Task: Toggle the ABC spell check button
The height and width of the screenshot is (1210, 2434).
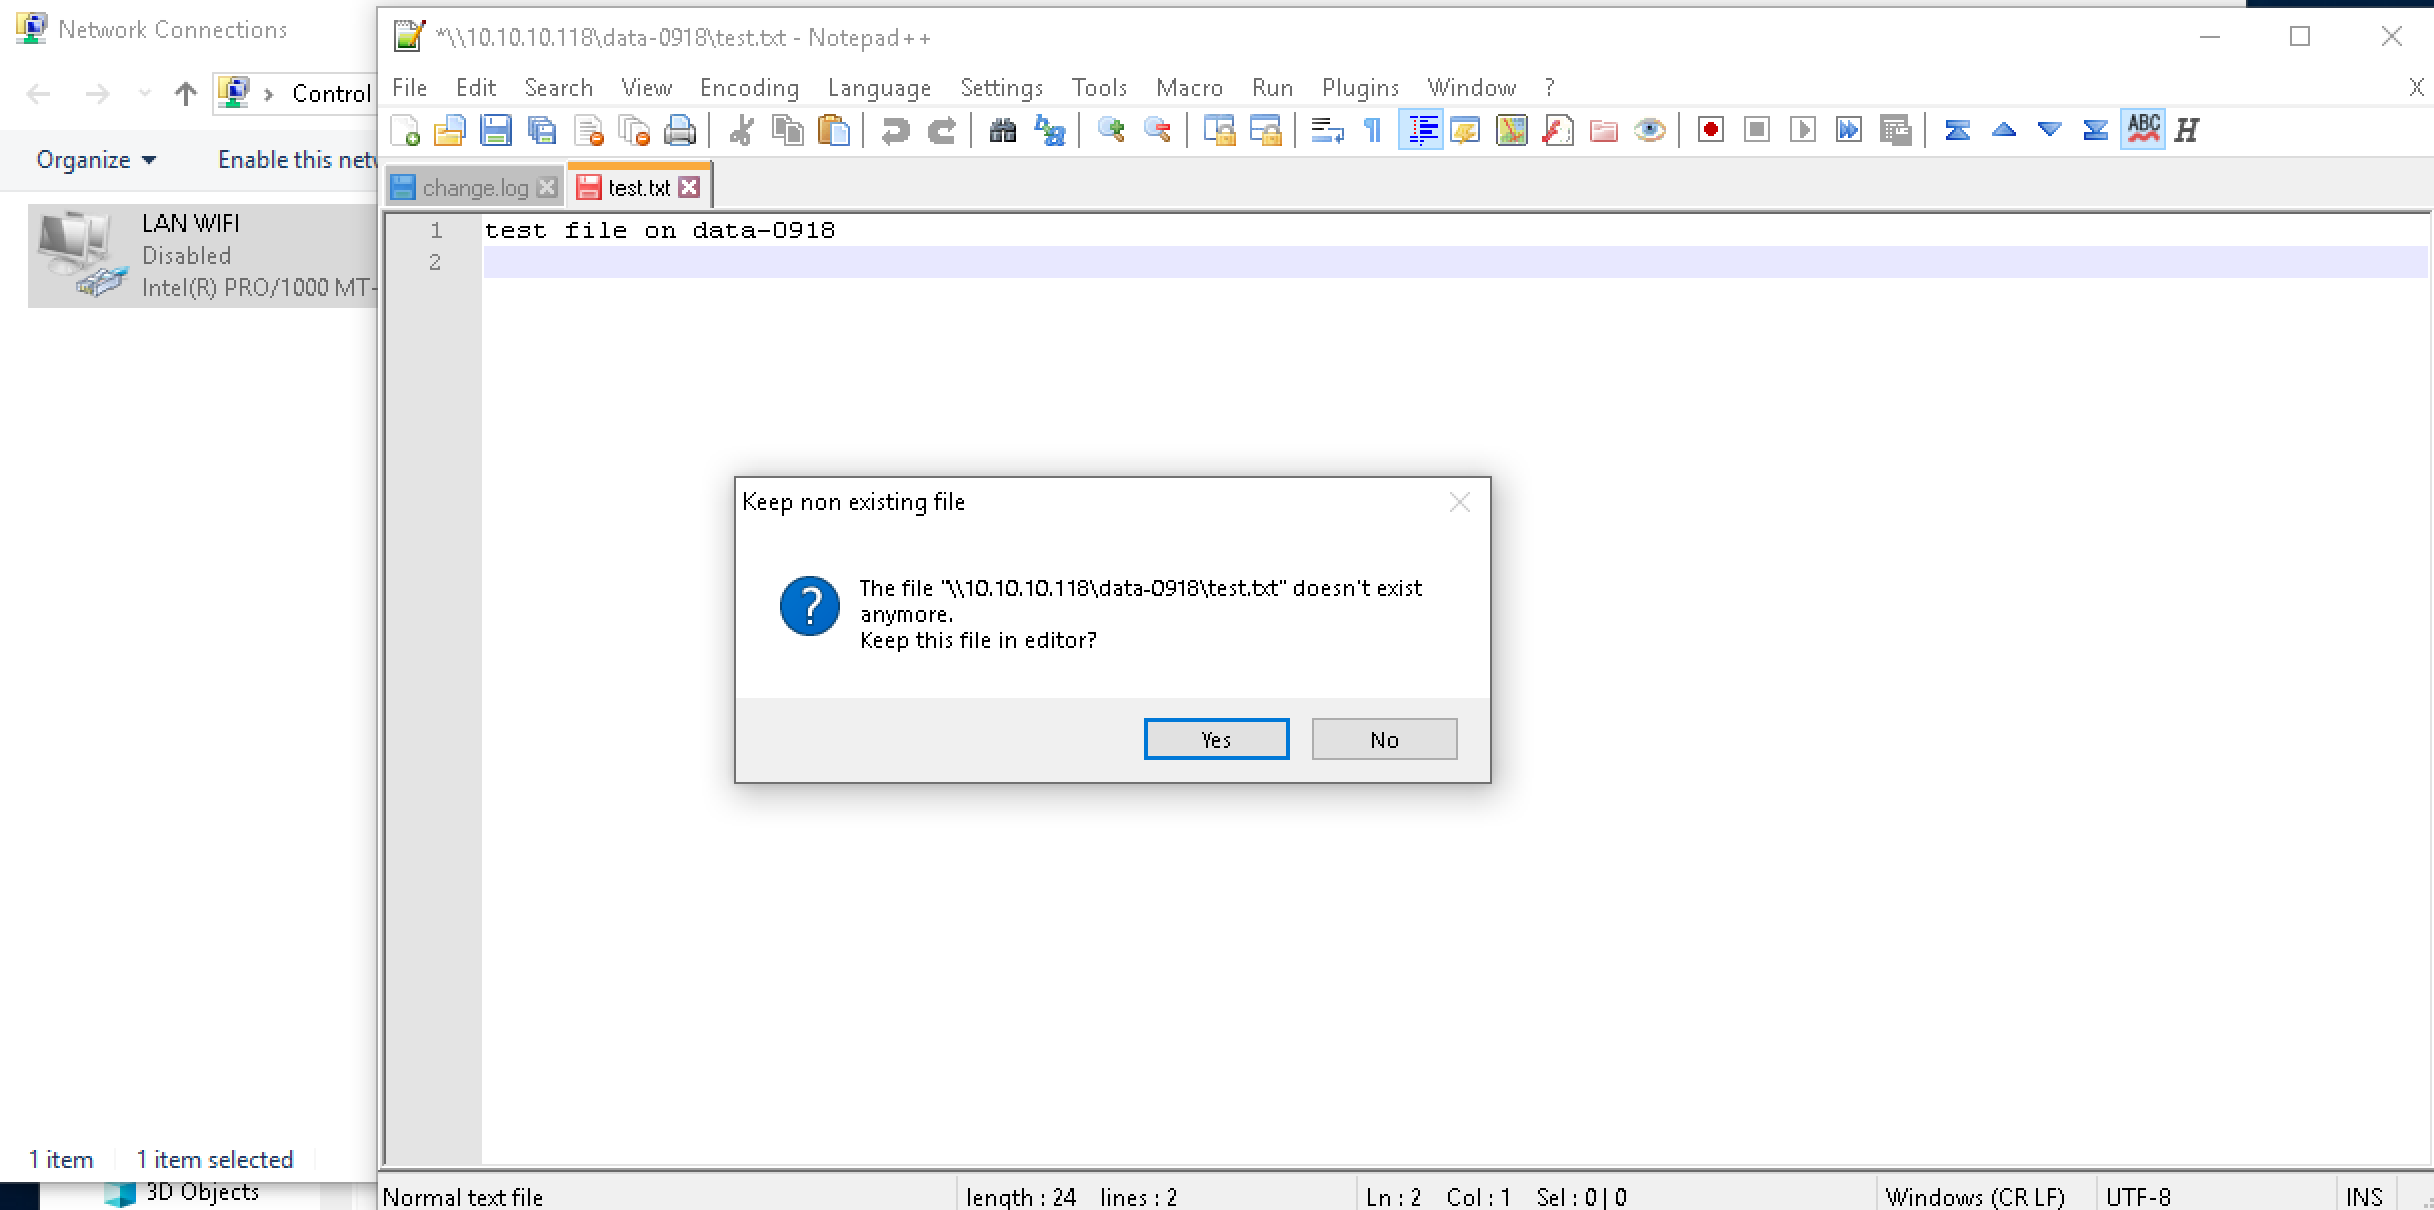Action: click(x=2142, y=130)
